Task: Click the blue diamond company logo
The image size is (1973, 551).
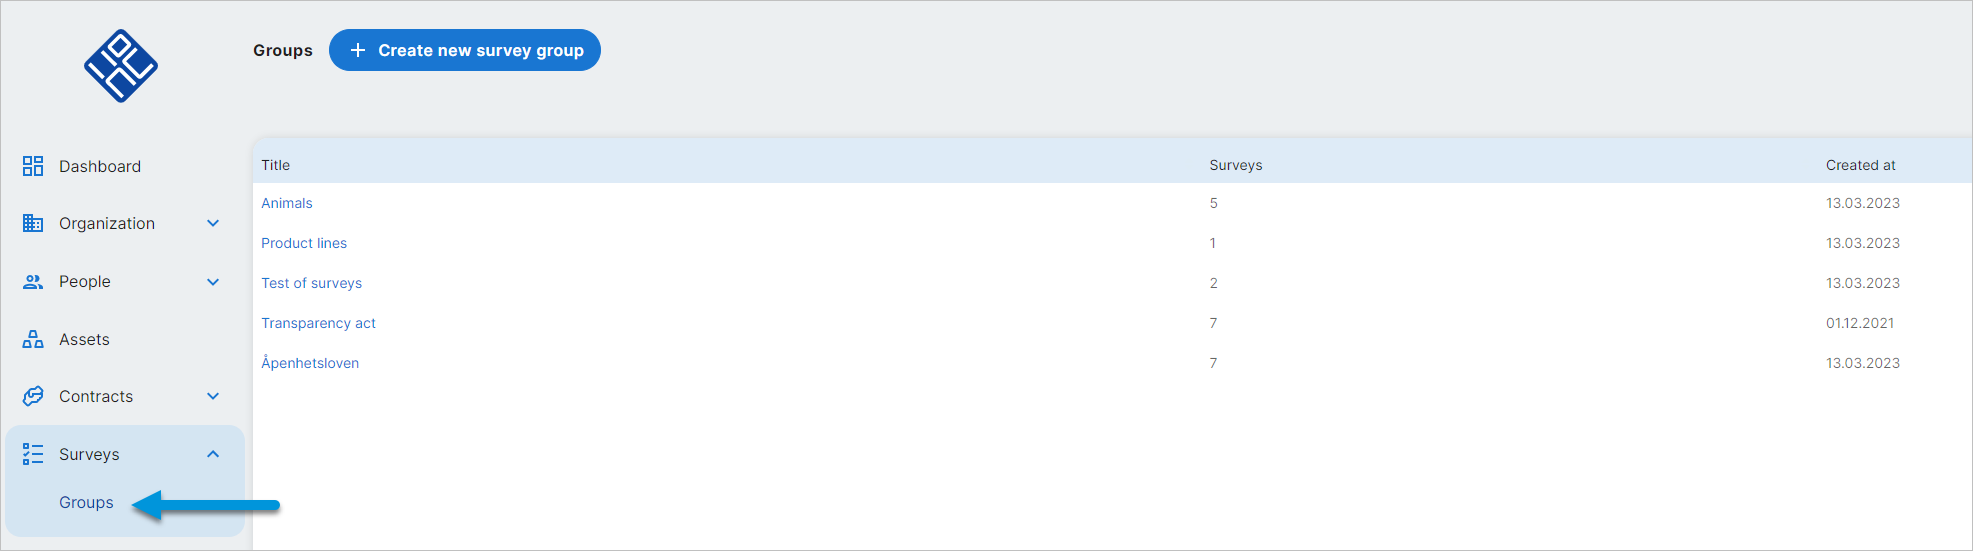Action: click(121, 66)
